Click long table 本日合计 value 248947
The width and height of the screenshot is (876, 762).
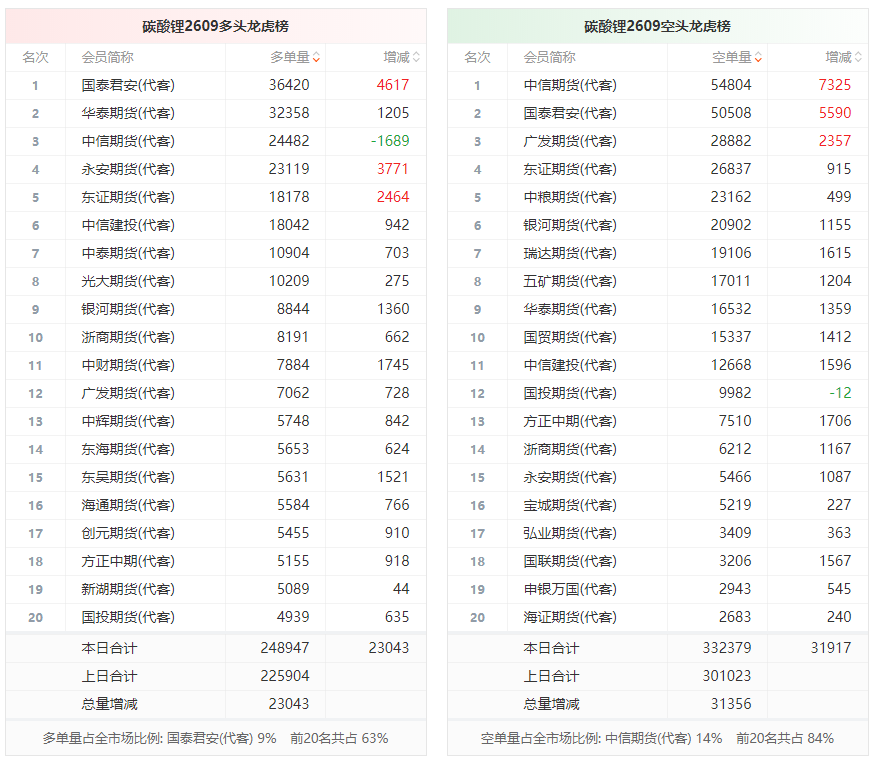tap(284, 648)
